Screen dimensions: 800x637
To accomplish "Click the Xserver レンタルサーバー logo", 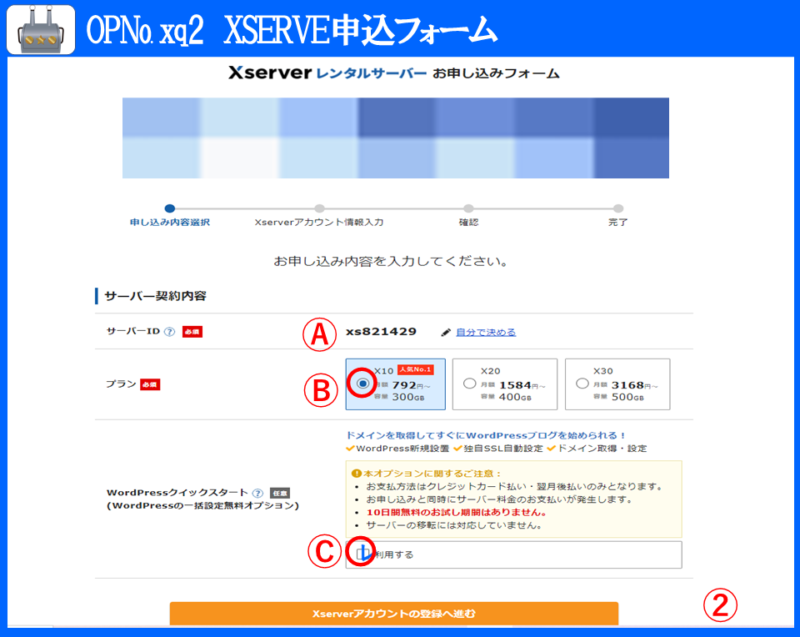I will [327, 73].
